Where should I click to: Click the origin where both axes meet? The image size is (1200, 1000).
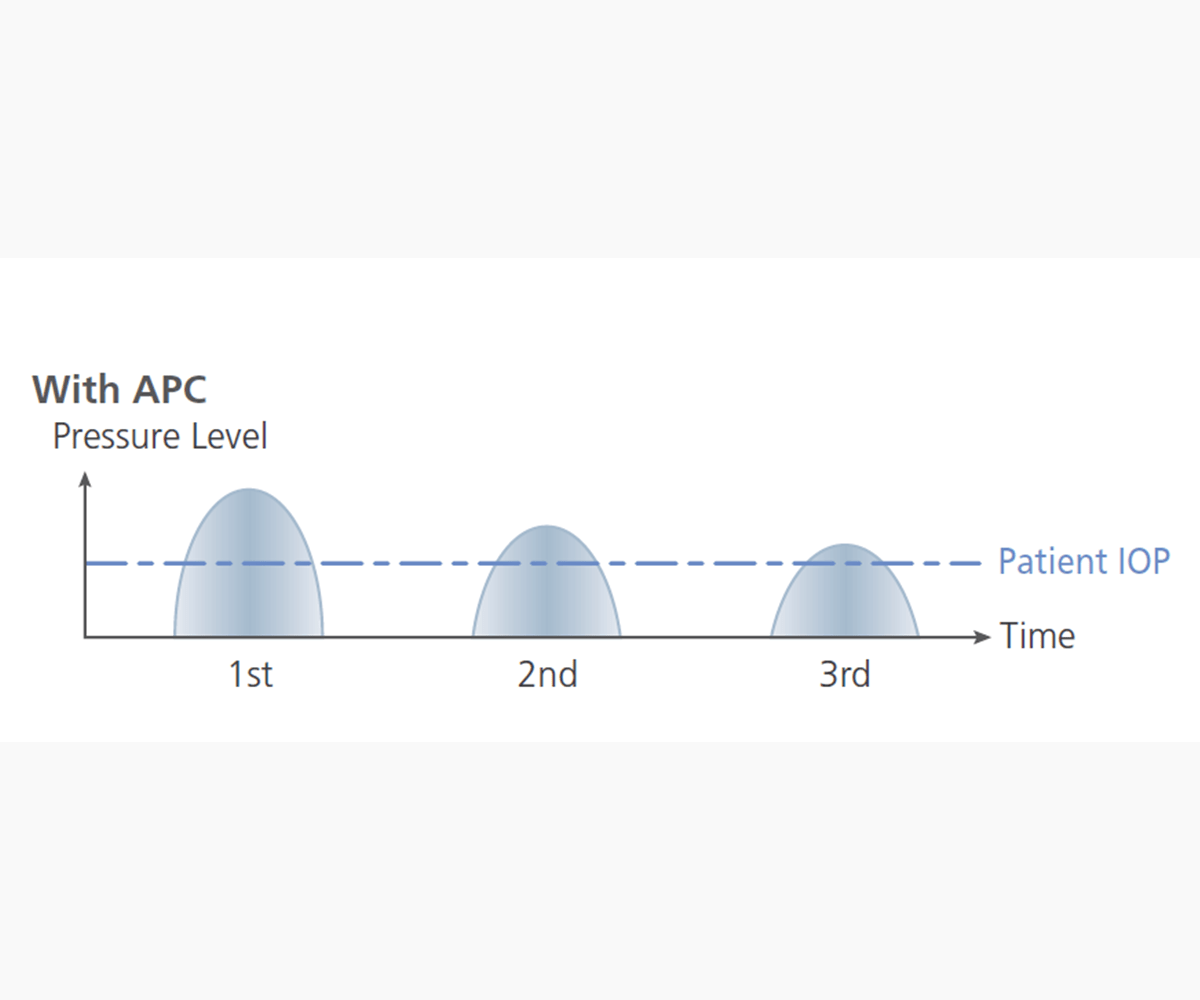pos(86,636)
